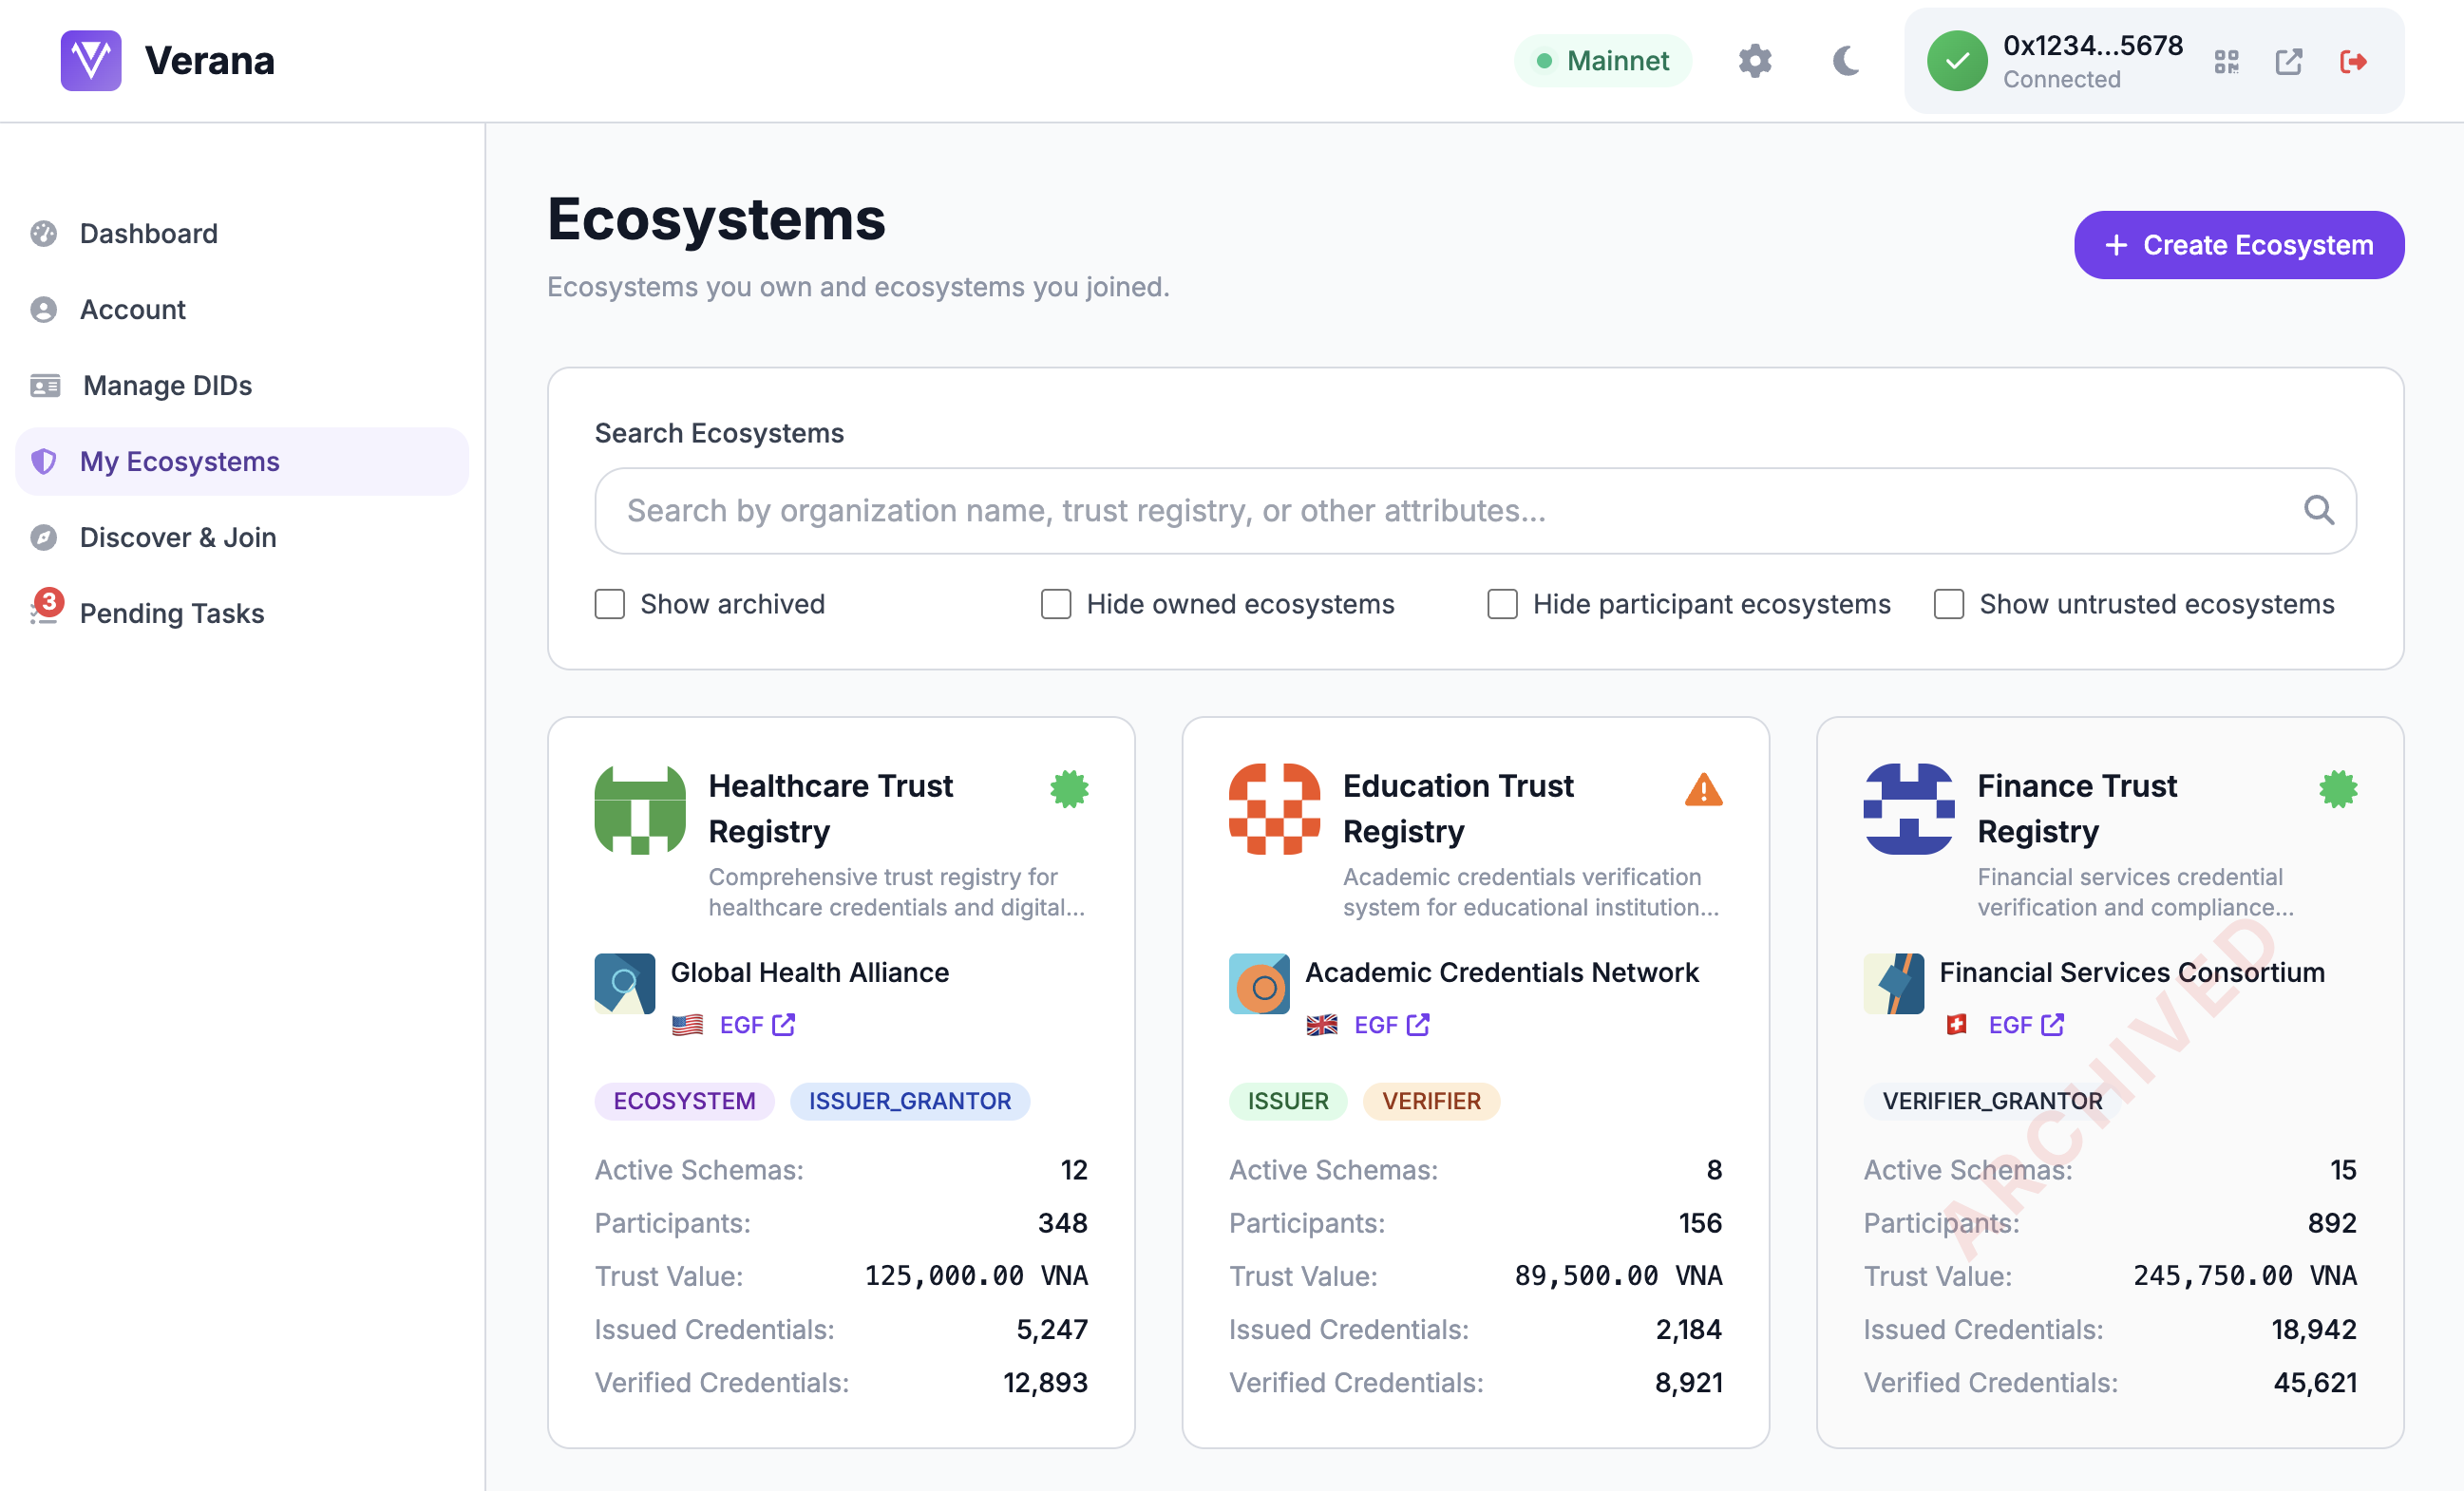The image size is (2464, 1491).
Task: Click the orange VERIFIER role tag
Action: click(1431, 1101)
